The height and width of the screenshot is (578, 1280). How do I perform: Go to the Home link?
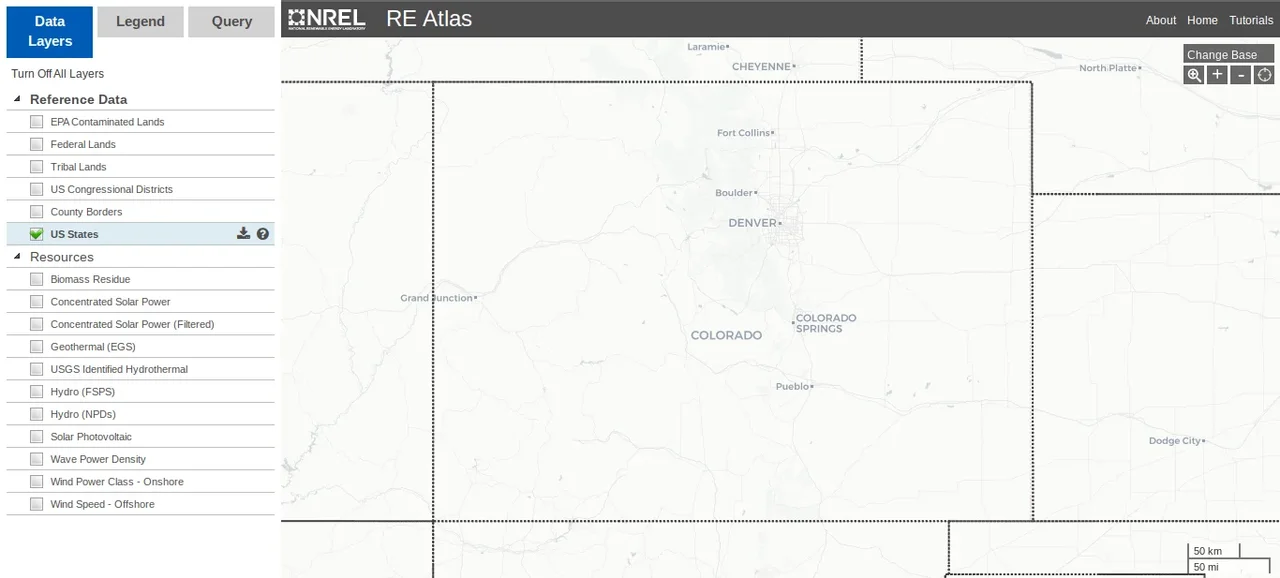pyautogui.click(x=1202, y=20)
